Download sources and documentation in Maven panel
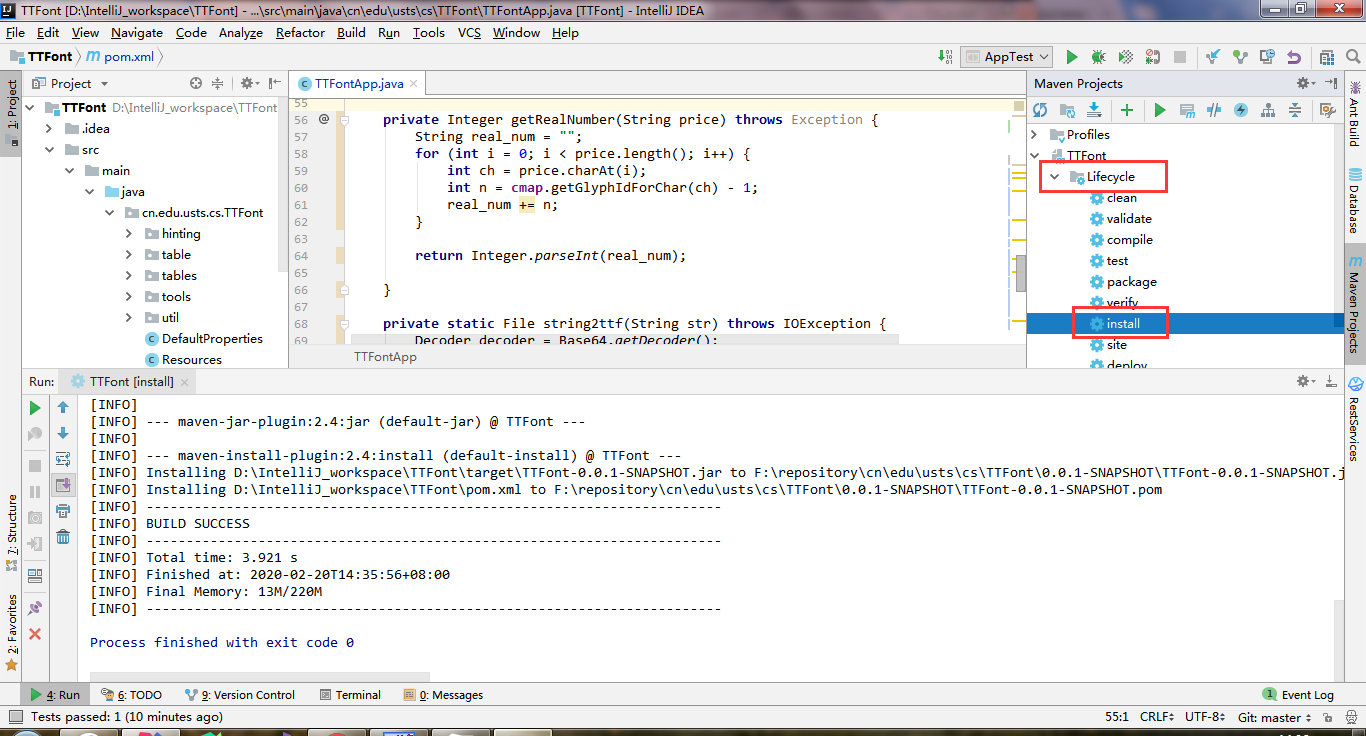The height and width of the screenshot is (736, 1366). click(1094, 110)
